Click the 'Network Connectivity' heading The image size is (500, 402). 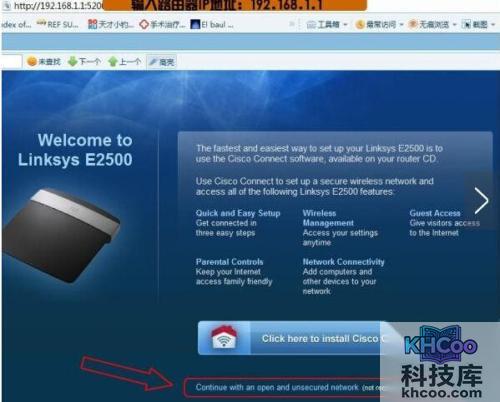tap(343, 262)
